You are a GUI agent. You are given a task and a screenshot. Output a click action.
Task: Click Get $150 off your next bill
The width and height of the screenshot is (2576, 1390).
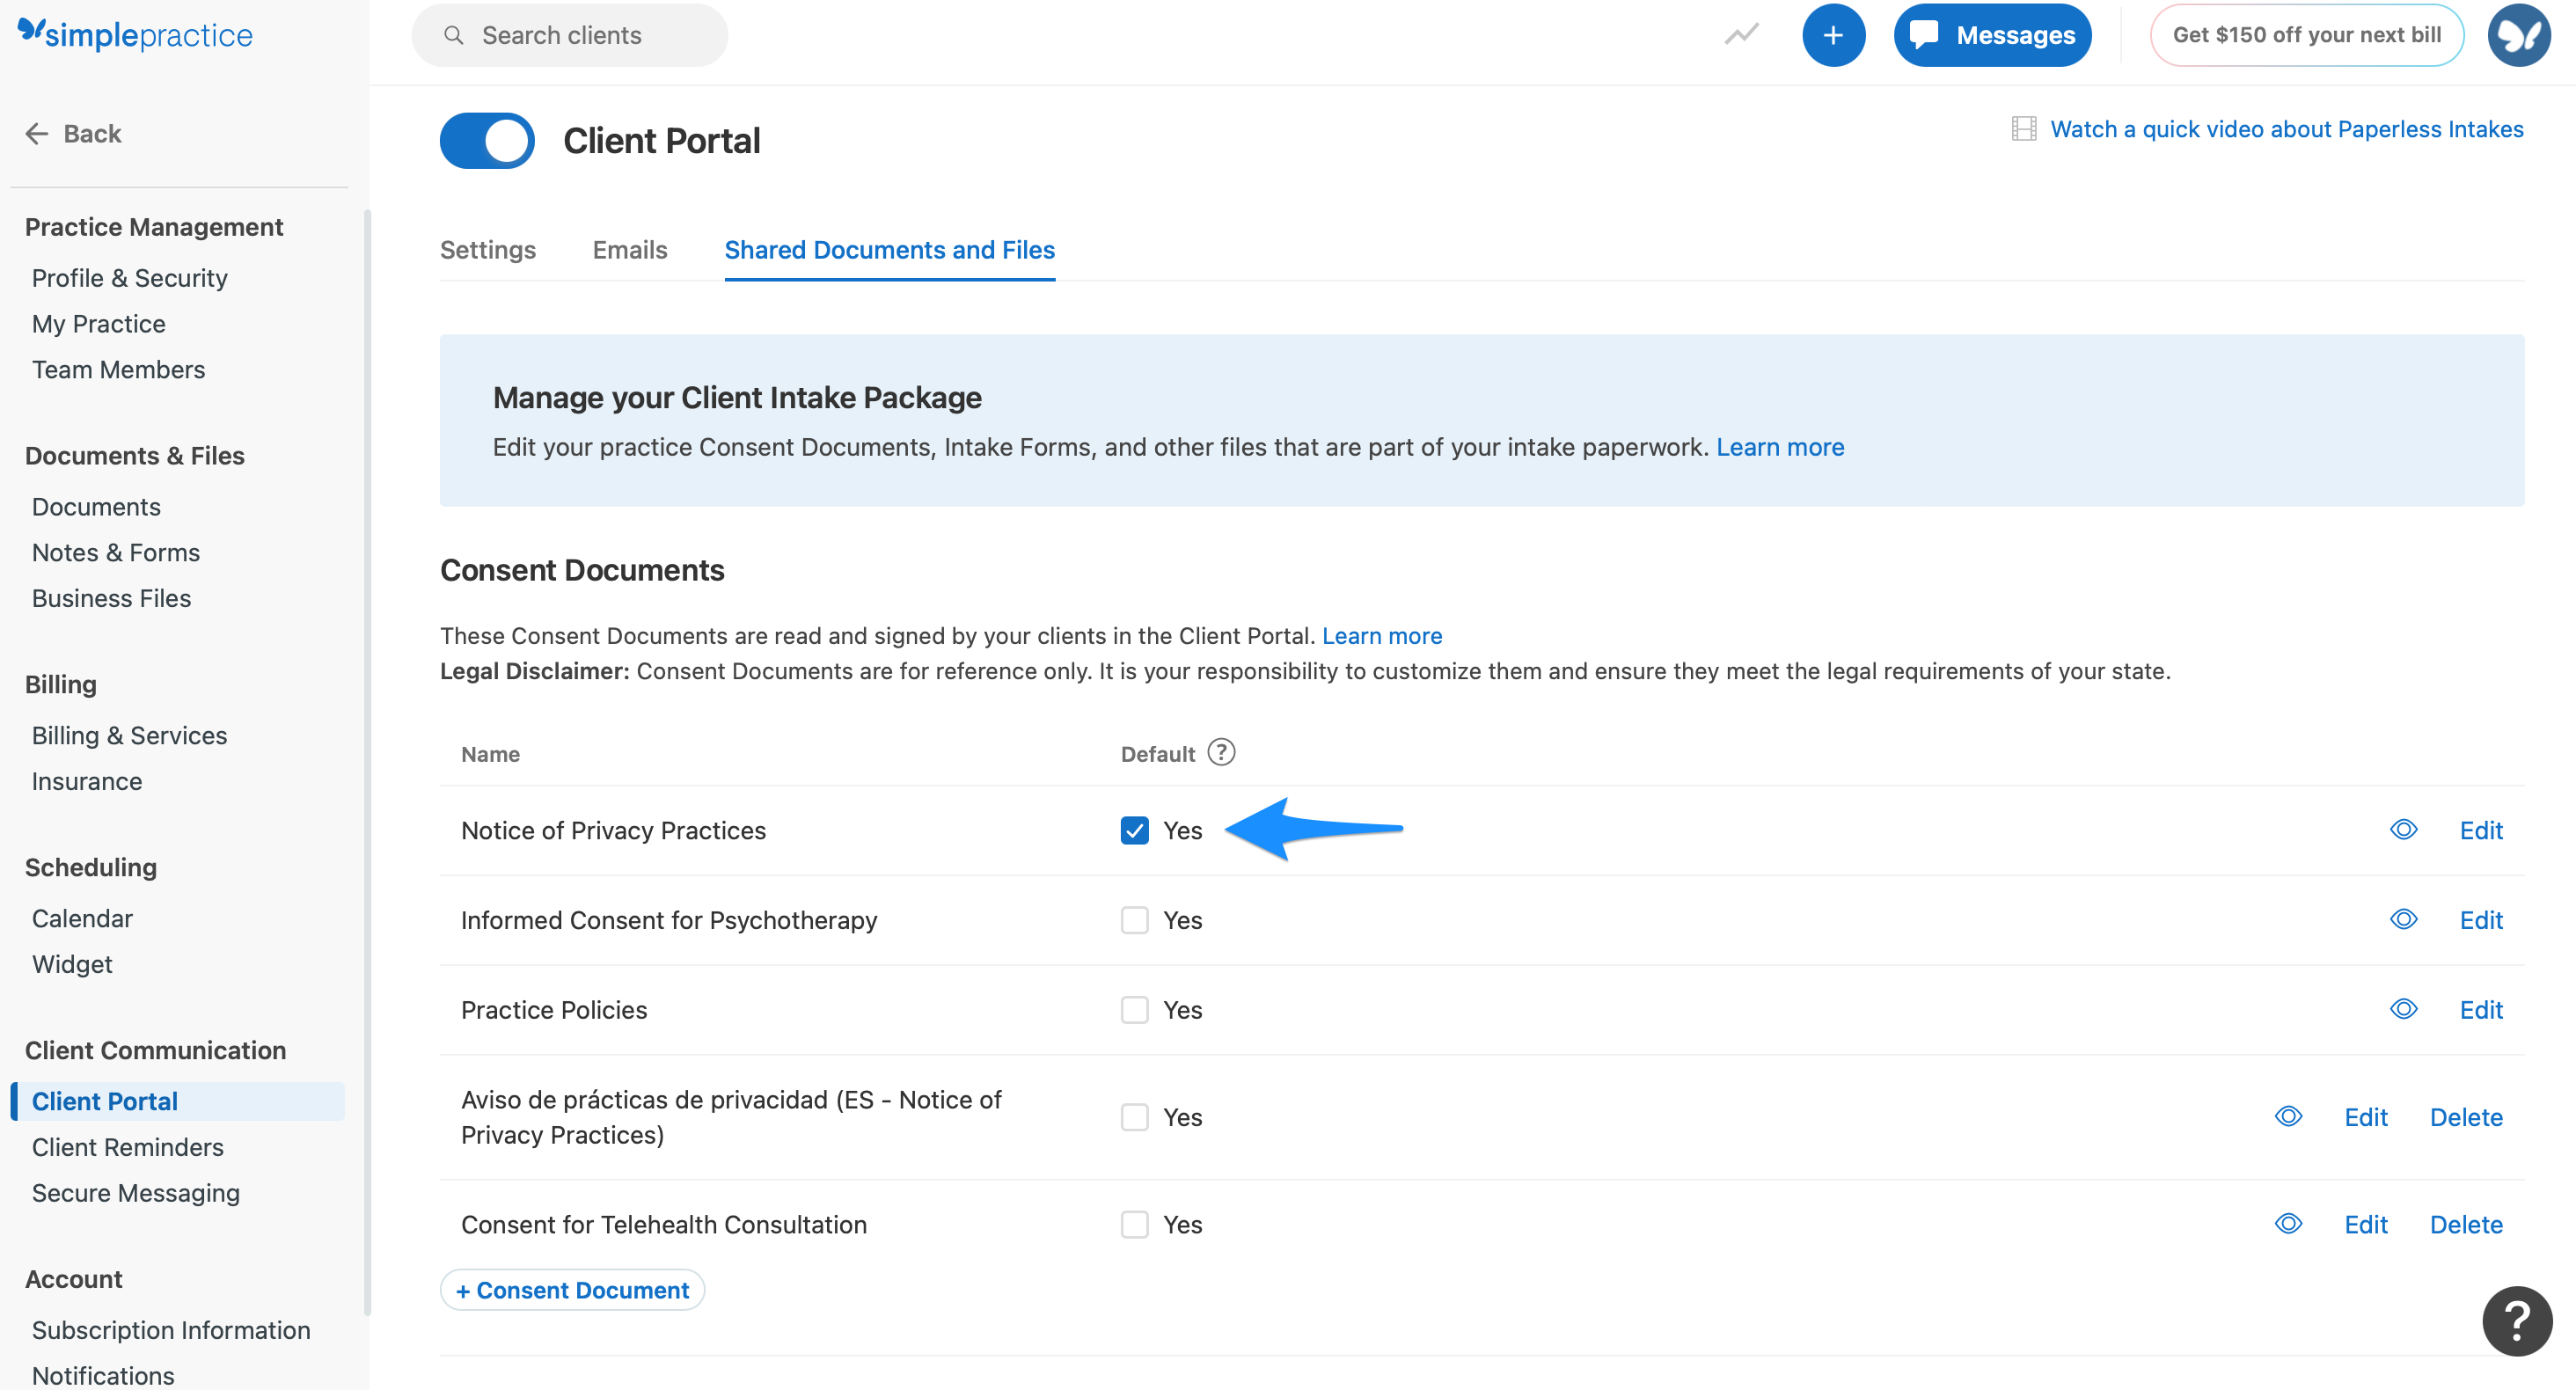point(2305,34)
